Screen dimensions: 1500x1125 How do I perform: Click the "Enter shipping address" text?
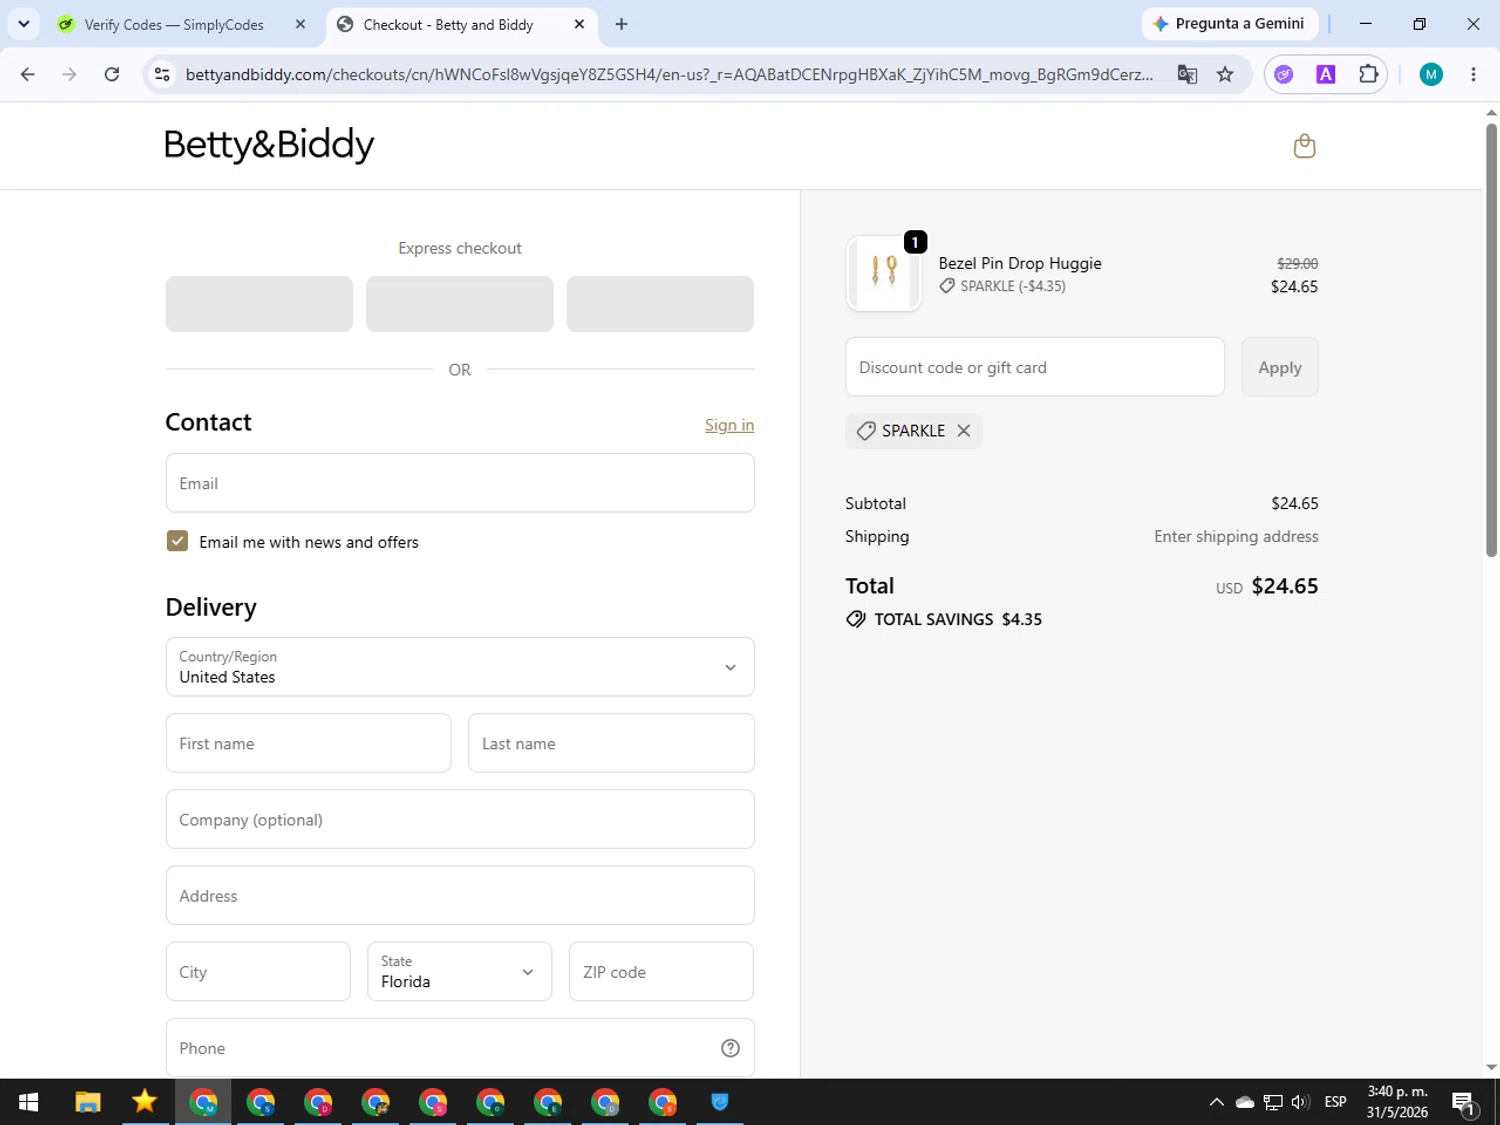click(x=1236, y=536)
